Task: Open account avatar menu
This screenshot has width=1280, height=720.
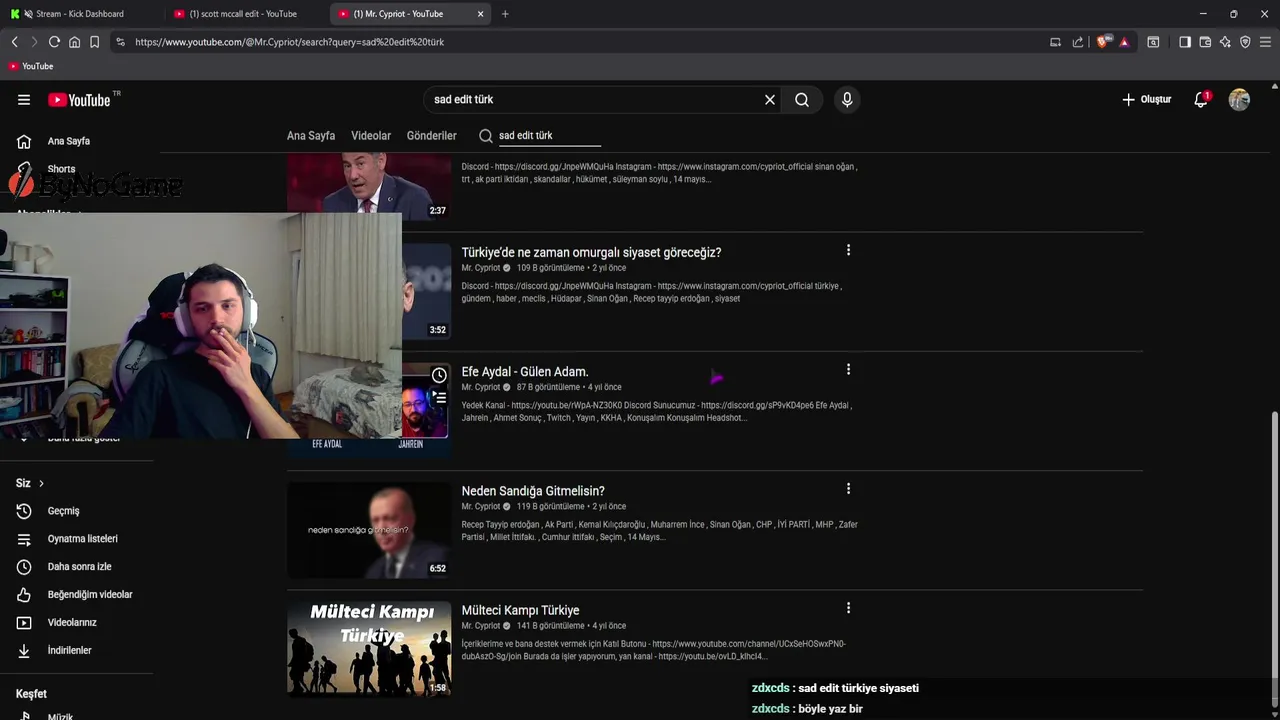Action: pyautogui.click(x=1240, y=100)
